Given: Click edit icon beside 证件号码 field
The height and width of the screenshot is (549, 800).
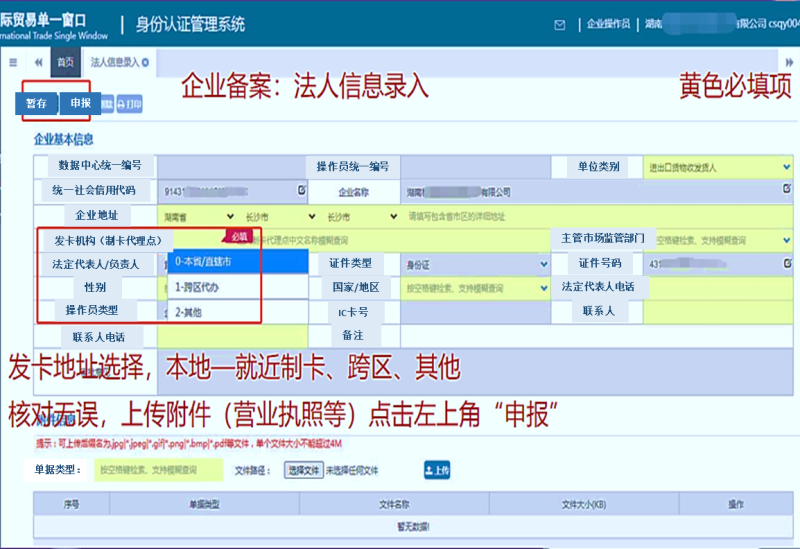Looking at the screenshot, I should coord(788,263).
